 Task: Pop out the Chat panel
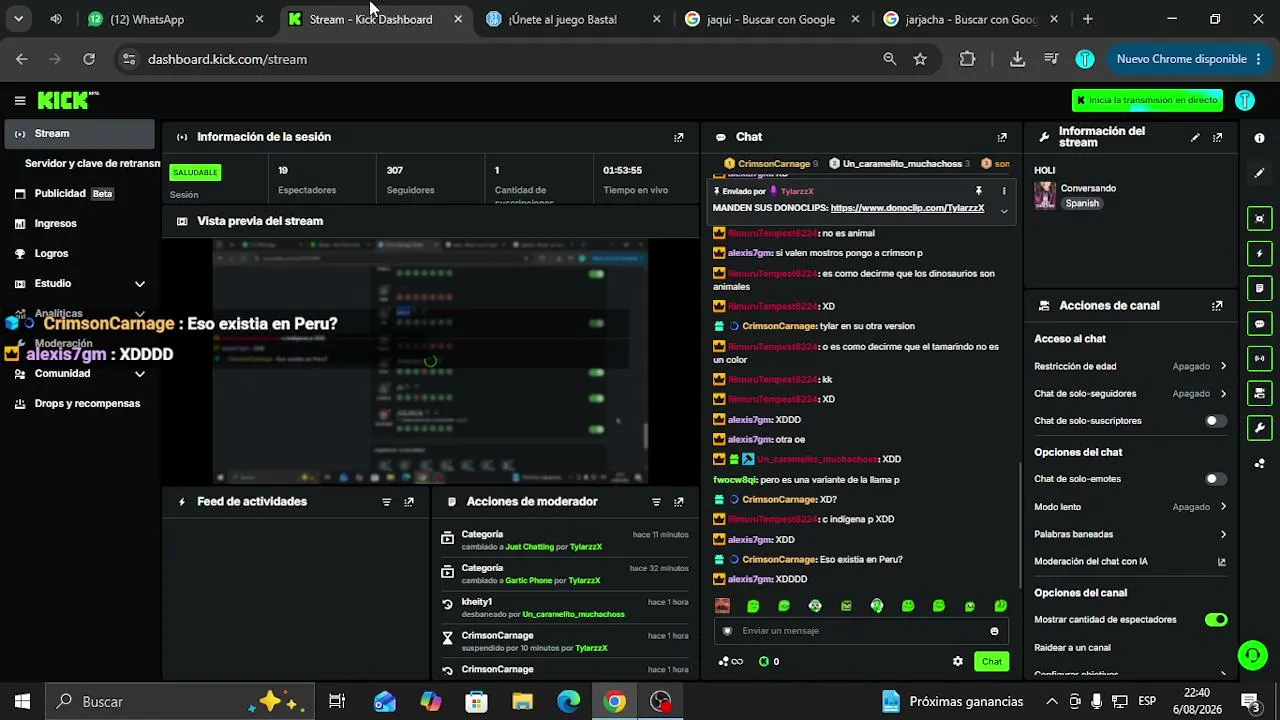pos(1002,137)
